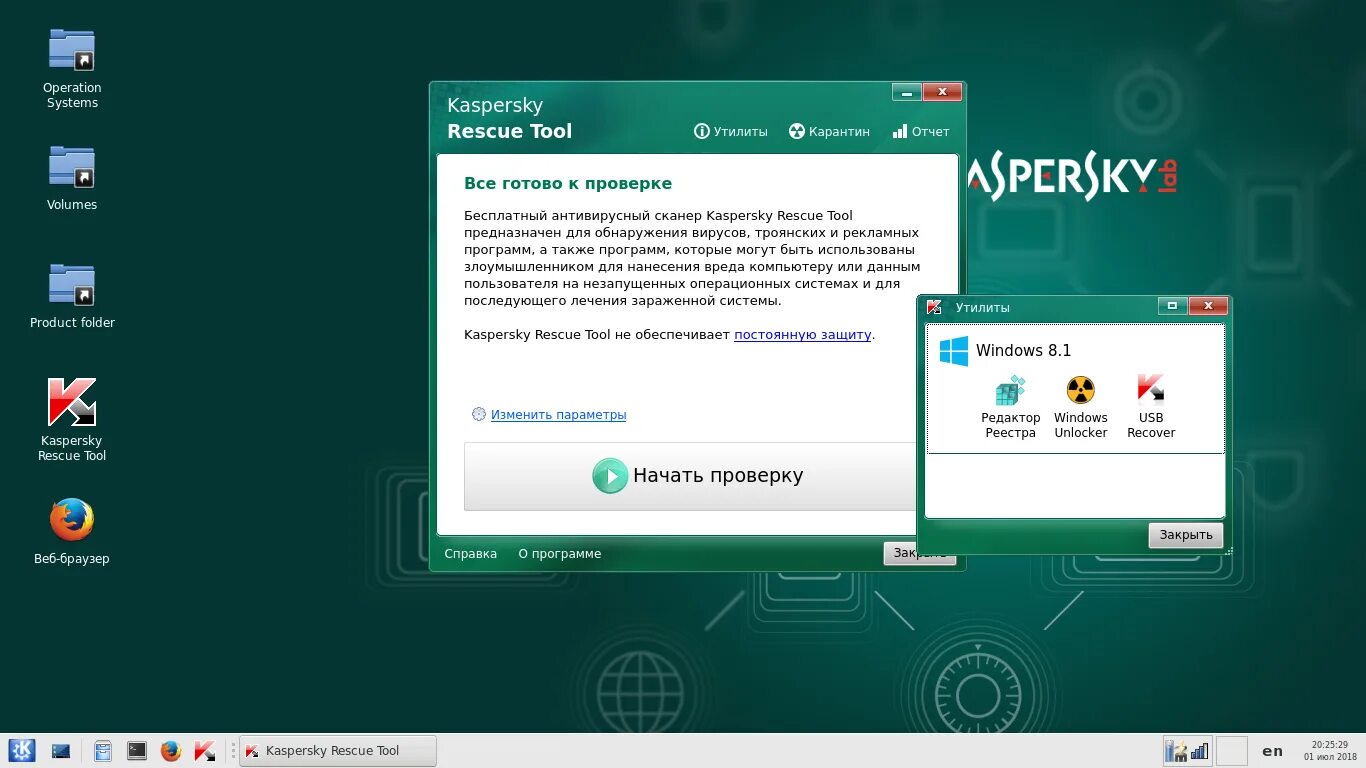Viewport: 1366px width, 768px height.
Task: Click the show desktop taskbar icon
Action: (x=61, y=750)
